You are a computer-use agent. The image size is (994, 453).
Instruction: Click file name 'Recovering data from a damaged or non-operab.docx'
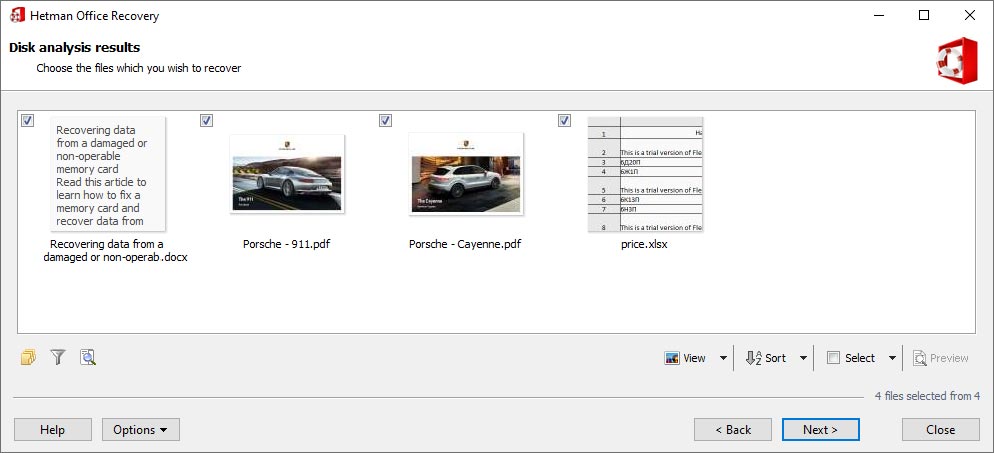click(x=115, y=251)
